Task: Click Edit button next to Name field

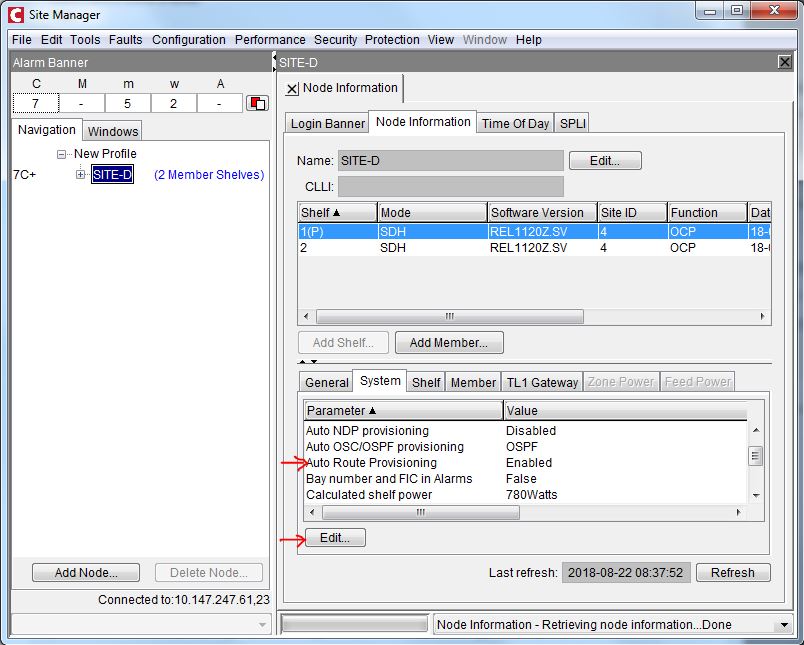Action: pos(605,160)
